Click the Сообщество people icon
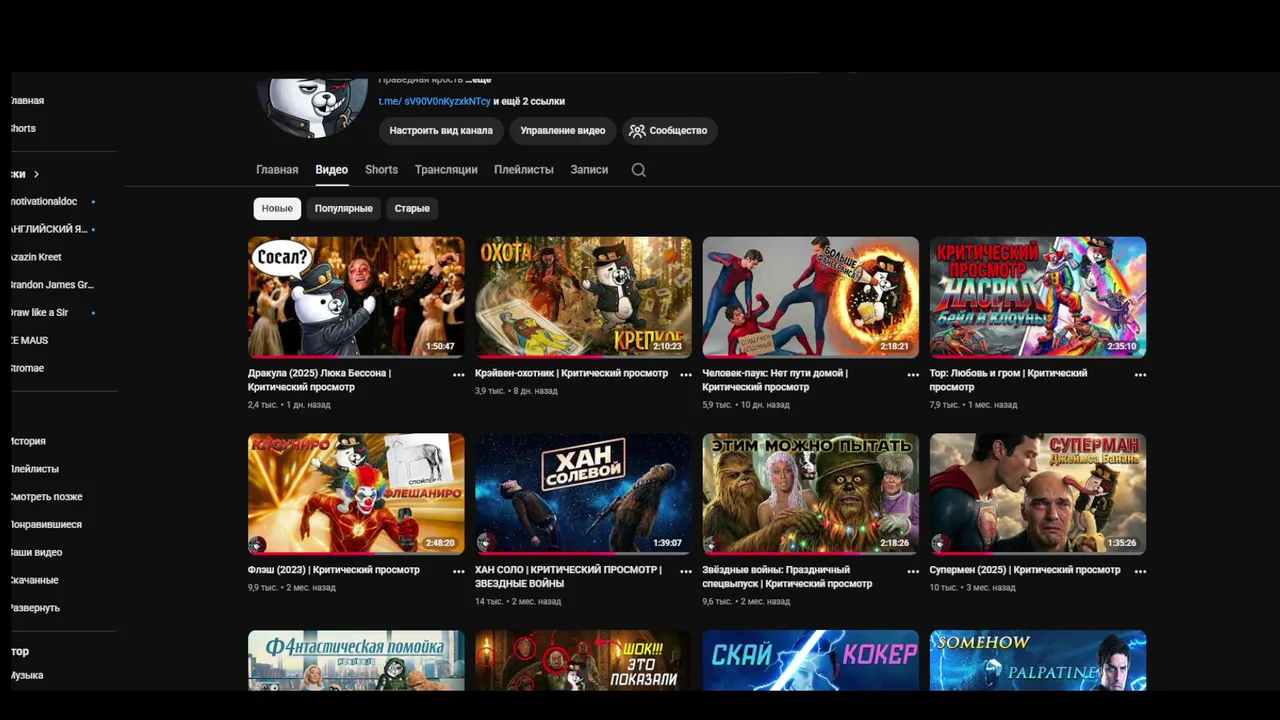 tap(637, 131)
